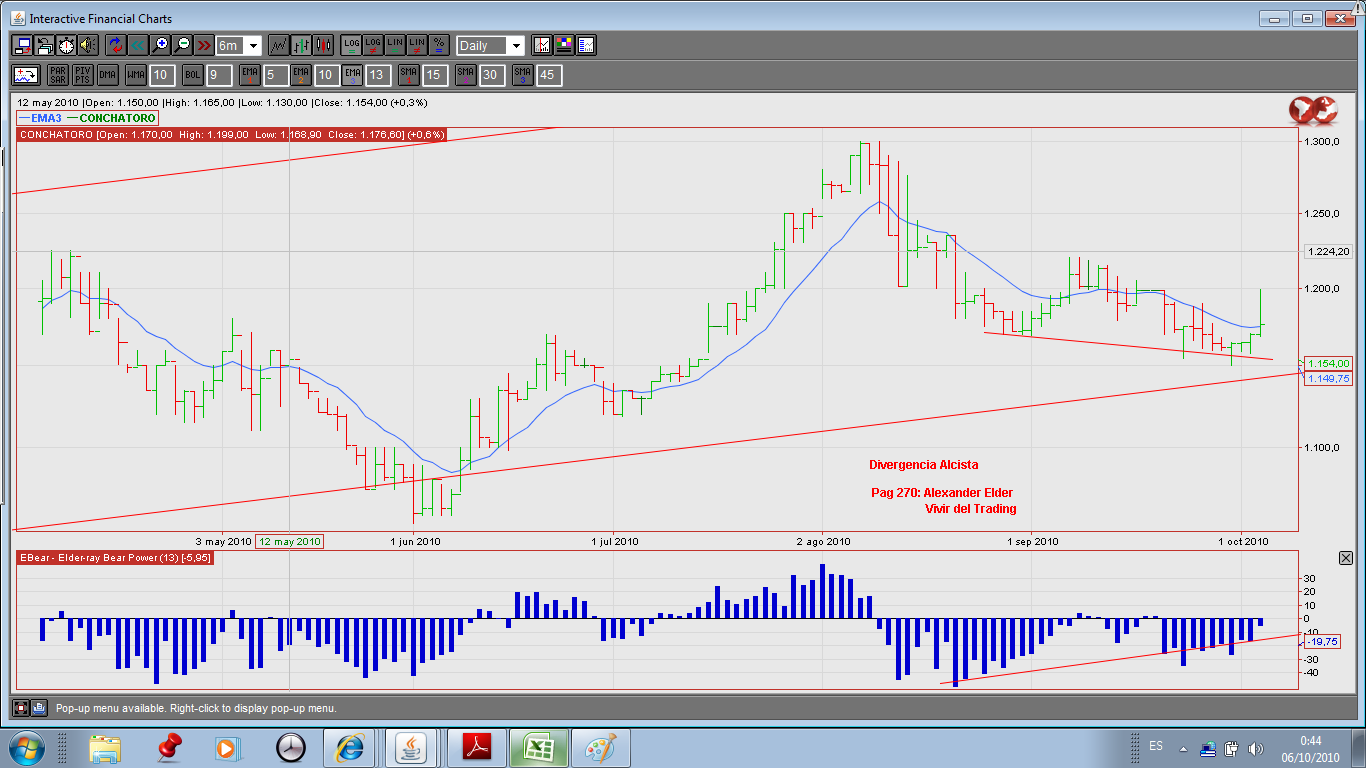
Task: Toggle the SMA 1 indicator button
Action: 408,75
